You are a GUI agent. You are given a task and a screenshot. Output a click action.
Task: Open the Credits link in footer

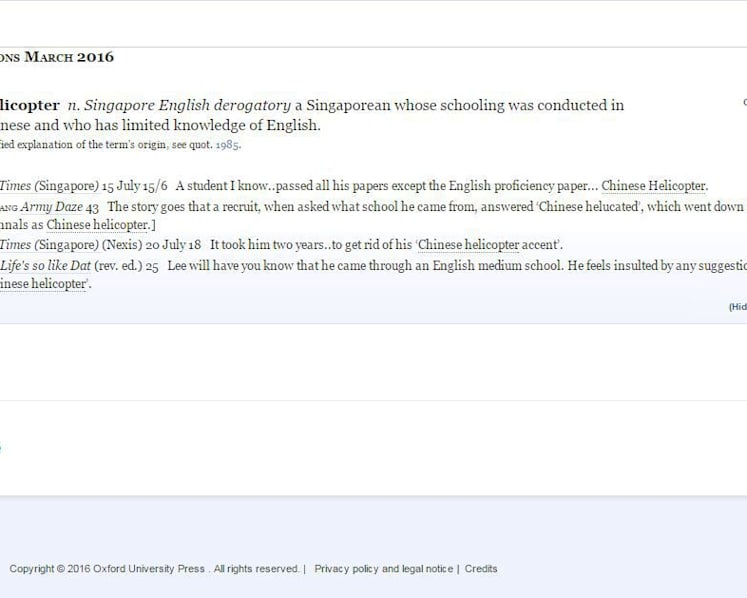tap(481, 569)
